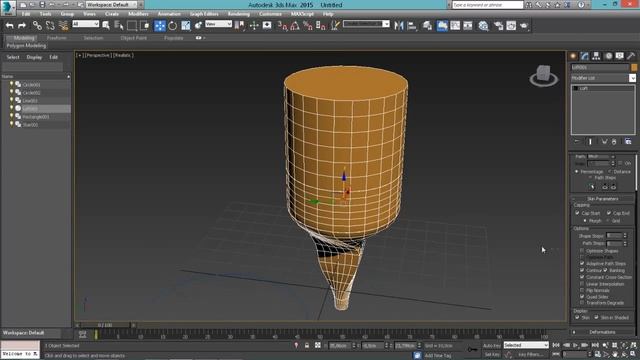Click the Polygon Modeling panel label

click(x=26, y=46)
